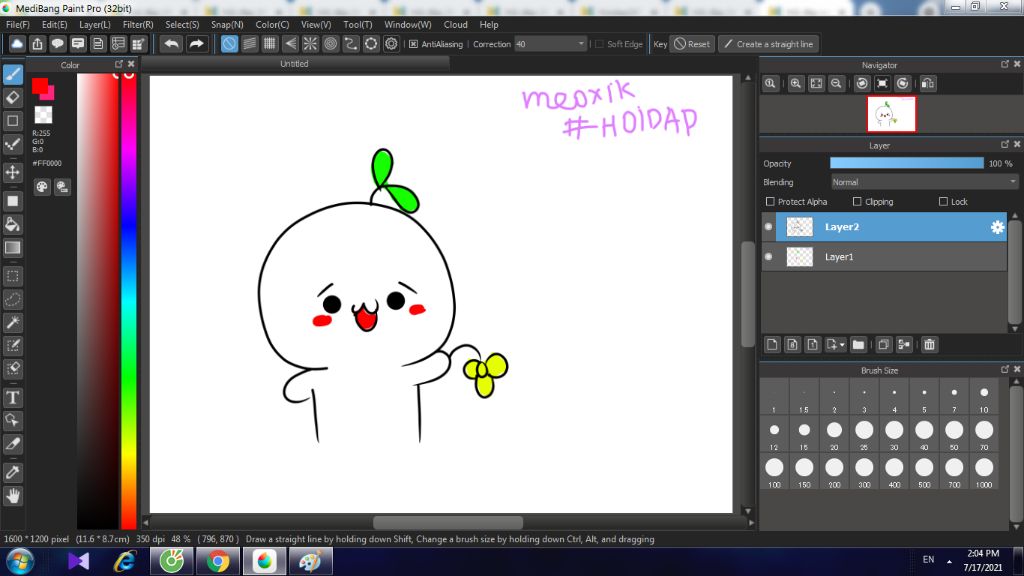Click Create a straight line button
This screenshot has height=576, width=1024.
coord(769,44)
